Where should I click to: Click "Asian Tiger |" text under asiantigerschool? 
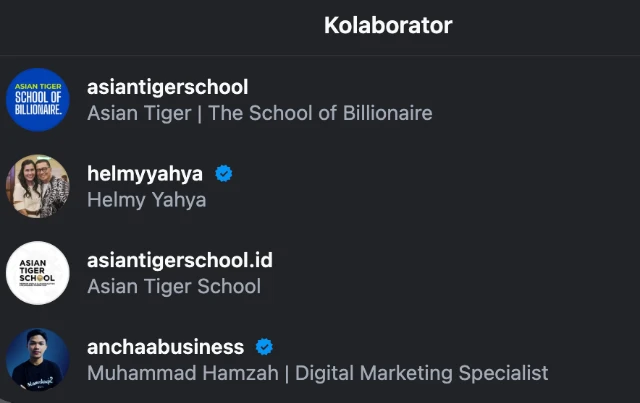point(143,113)
